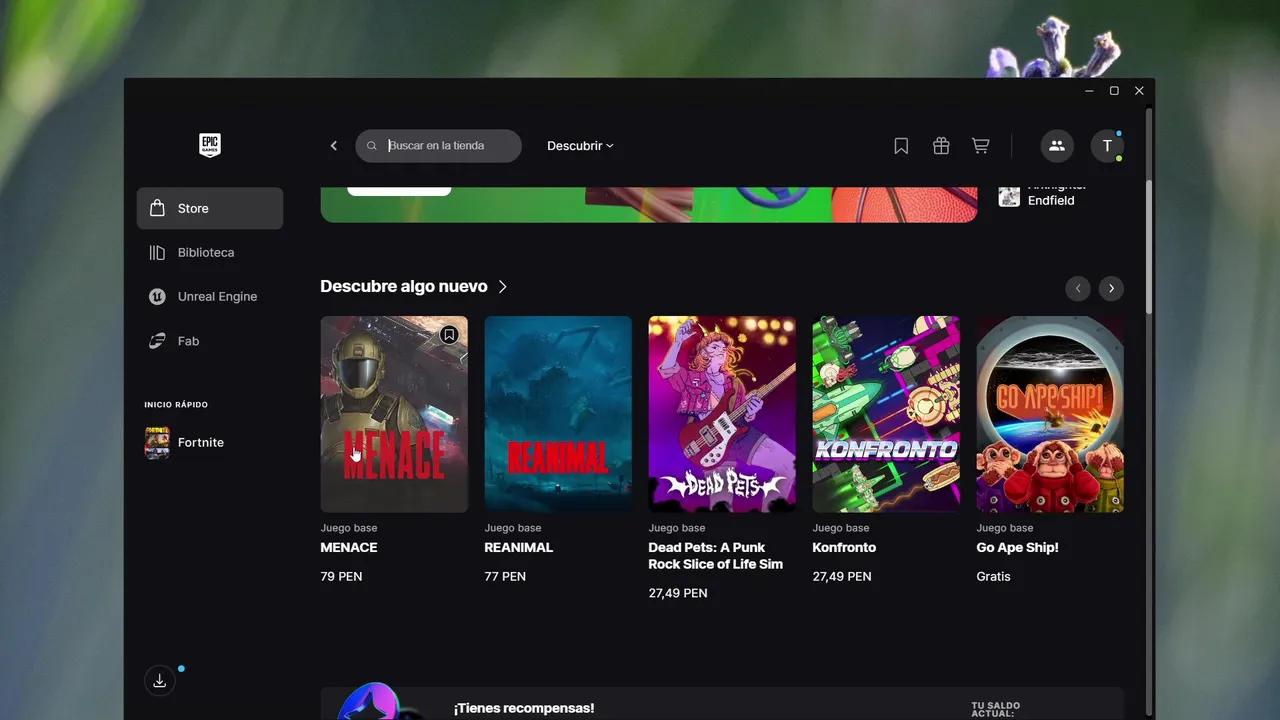Open the Dead Pets cover art
The height and width of the screenshot is (720, 1280).
[x=722, y=414]
